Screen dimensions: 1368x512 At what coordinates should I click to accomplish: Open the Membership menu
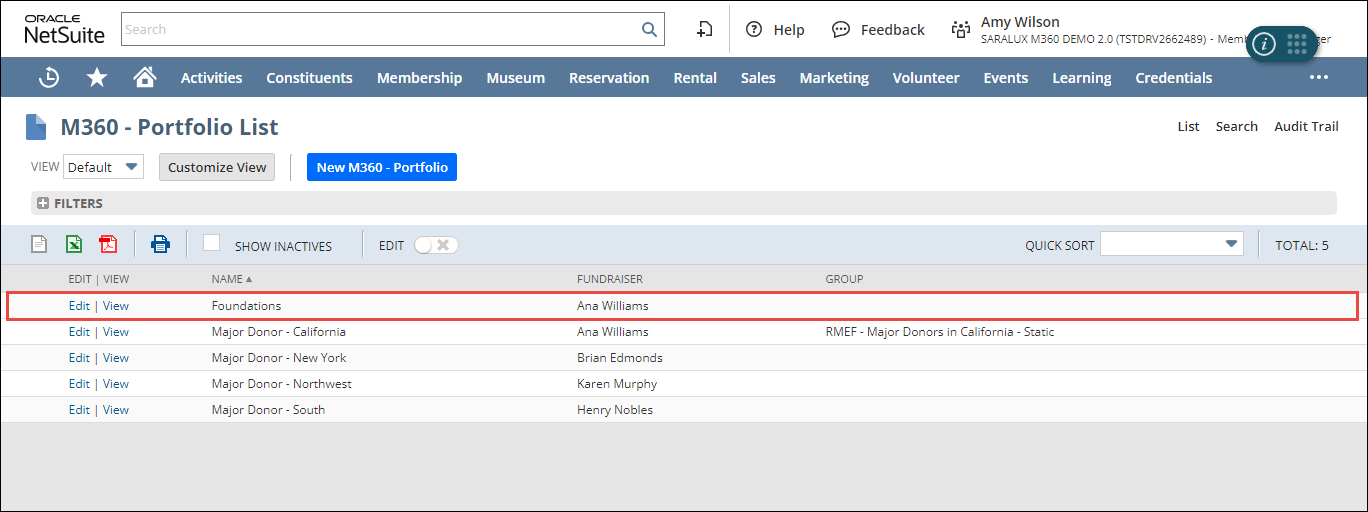419,78
